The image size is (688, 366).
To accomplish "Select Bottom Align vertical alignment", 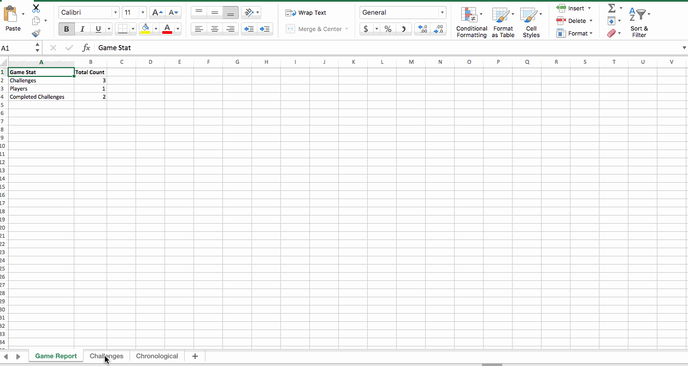I will coord(230,12).
